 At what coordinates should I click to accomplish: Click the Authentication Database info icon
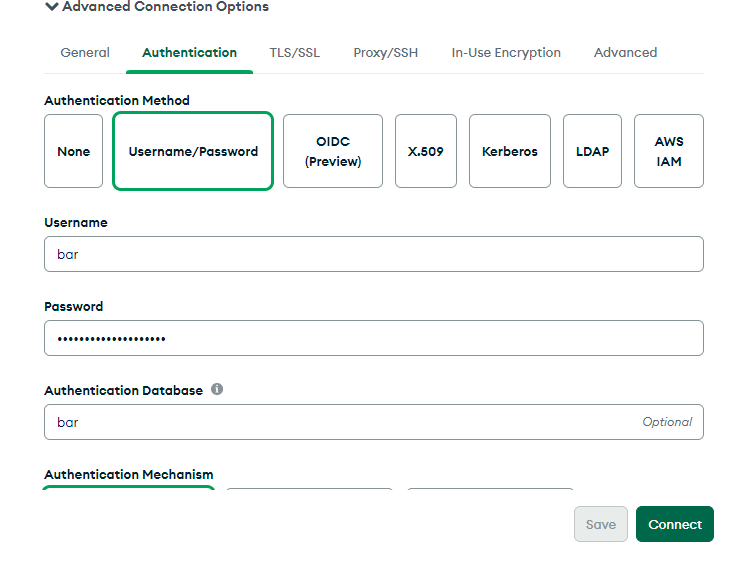[217, 389]
